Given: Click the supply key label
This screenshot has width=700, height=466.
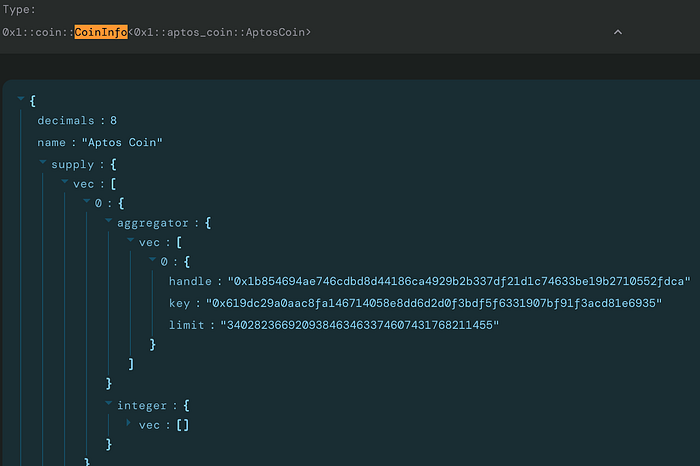Looking at the screenshot, I should pyautogui.click(x=73, y=165).
